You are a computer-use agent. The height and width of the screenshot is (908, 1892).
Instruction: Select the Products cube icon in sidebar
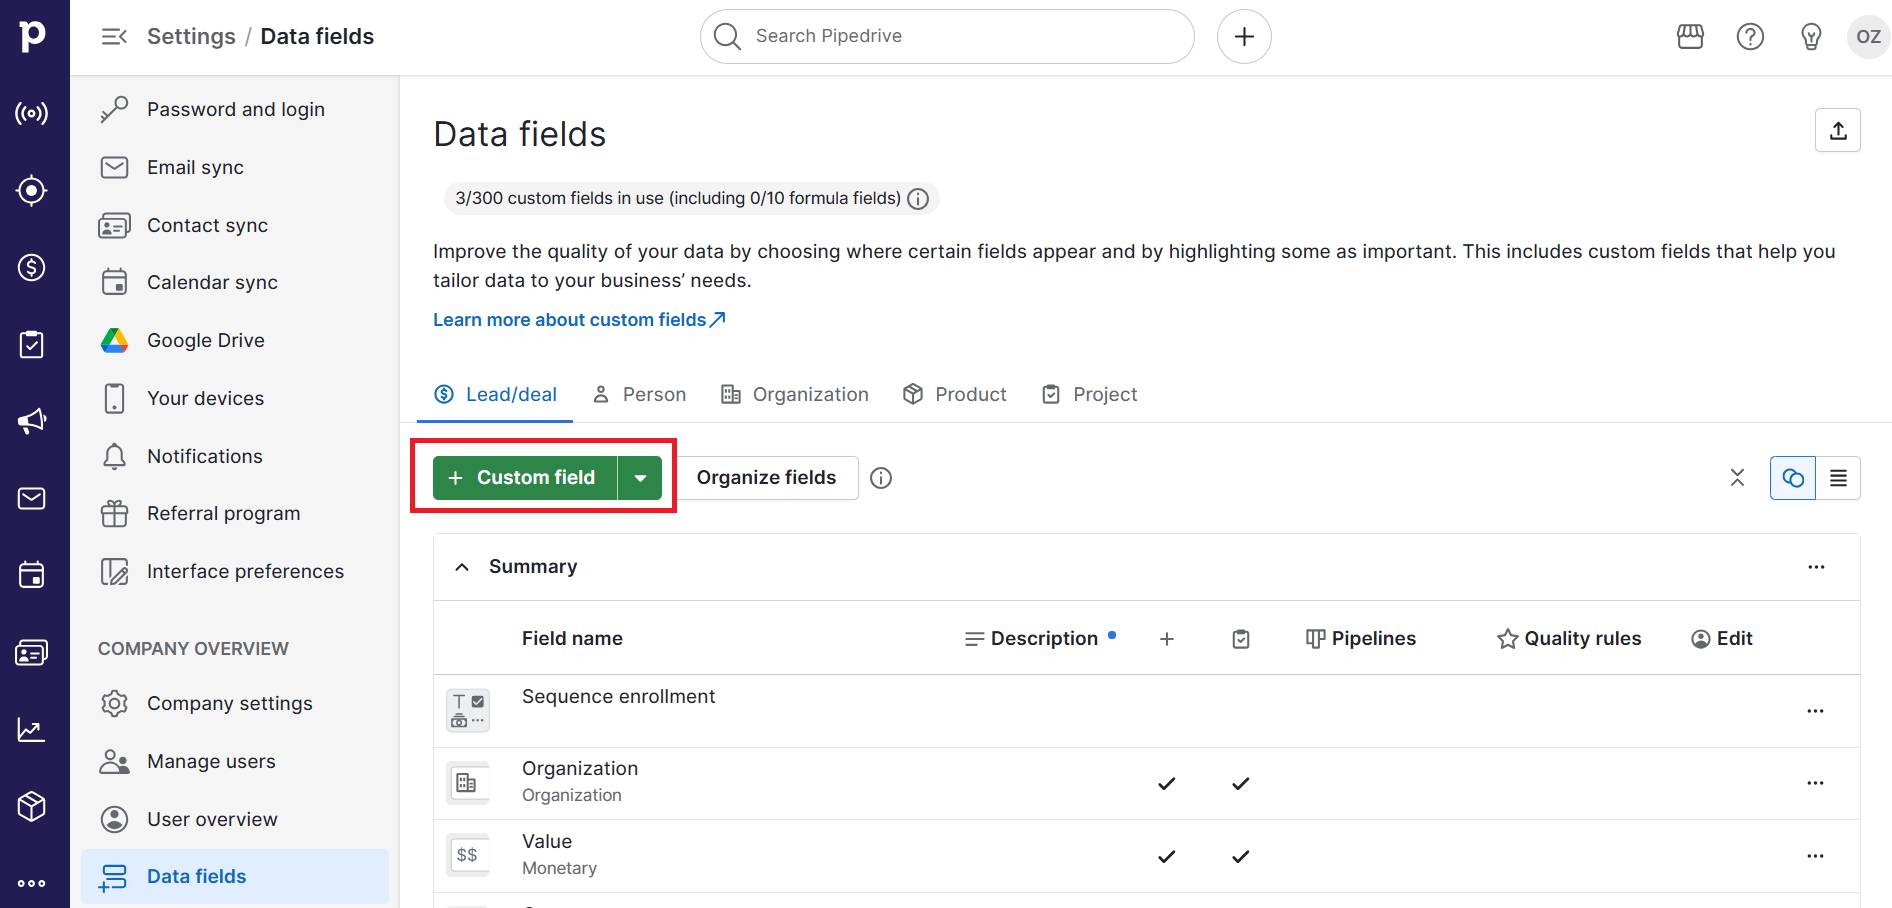point(31,806)
